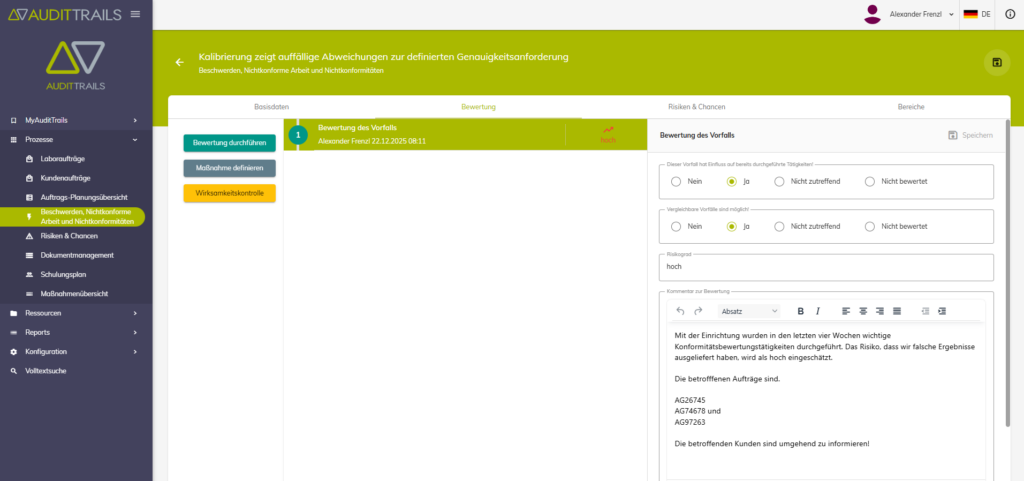Screen dimensions: 1024x481
Task: Click the save icon in the header
Action: point(997,62)
